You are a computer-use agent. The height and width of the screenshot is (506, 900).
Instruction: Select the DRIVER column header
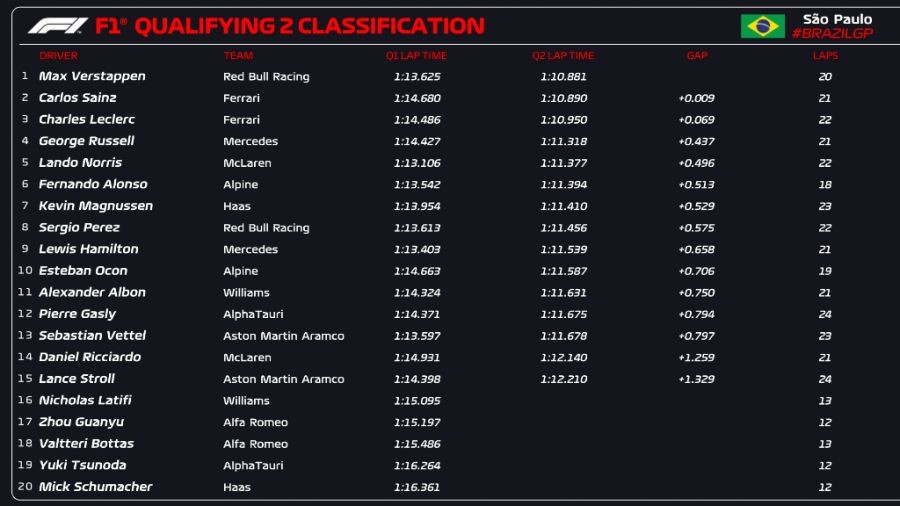58,56
